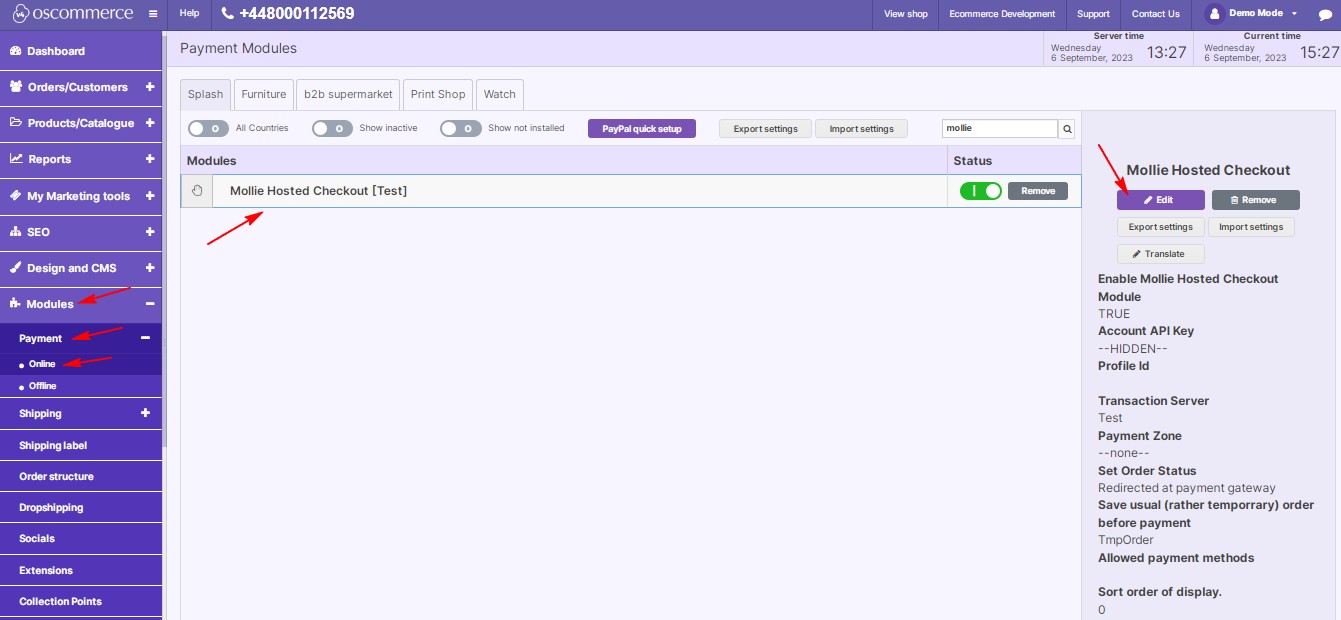The image size is (1341, 620).
Task: Click the Demo Mode user avatar icon
Action: 1214,14
